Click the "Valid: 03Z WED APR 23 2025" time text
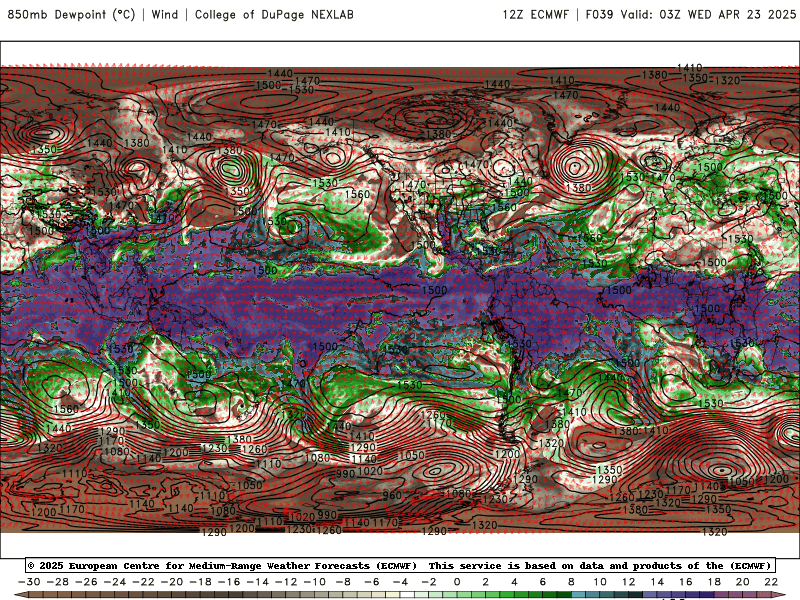 pos(708,14)
